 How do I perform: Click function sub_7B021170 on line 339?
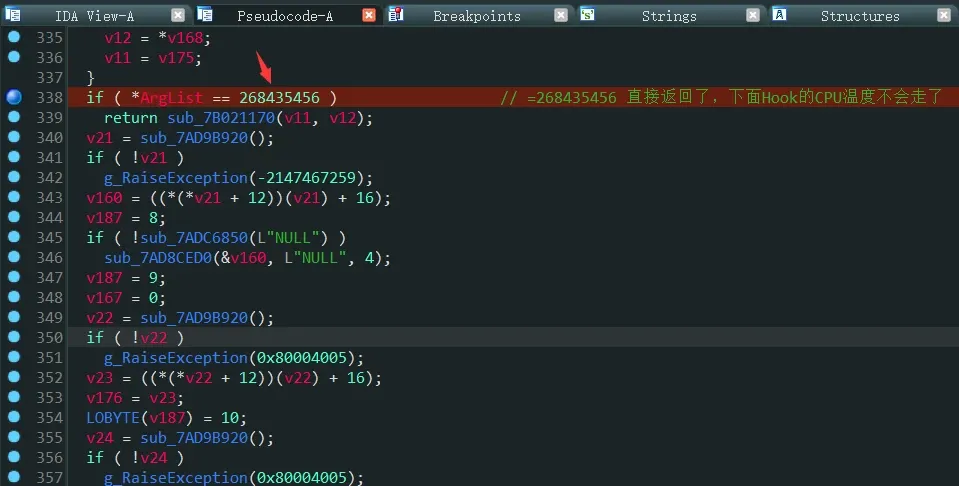221,117
